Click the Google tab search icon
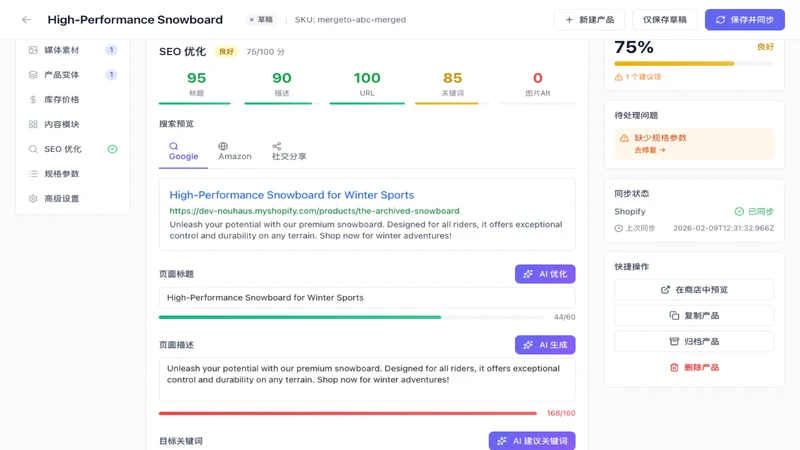Image resolution: width=800 pixels, height=450 pixels. coord(173,146)
